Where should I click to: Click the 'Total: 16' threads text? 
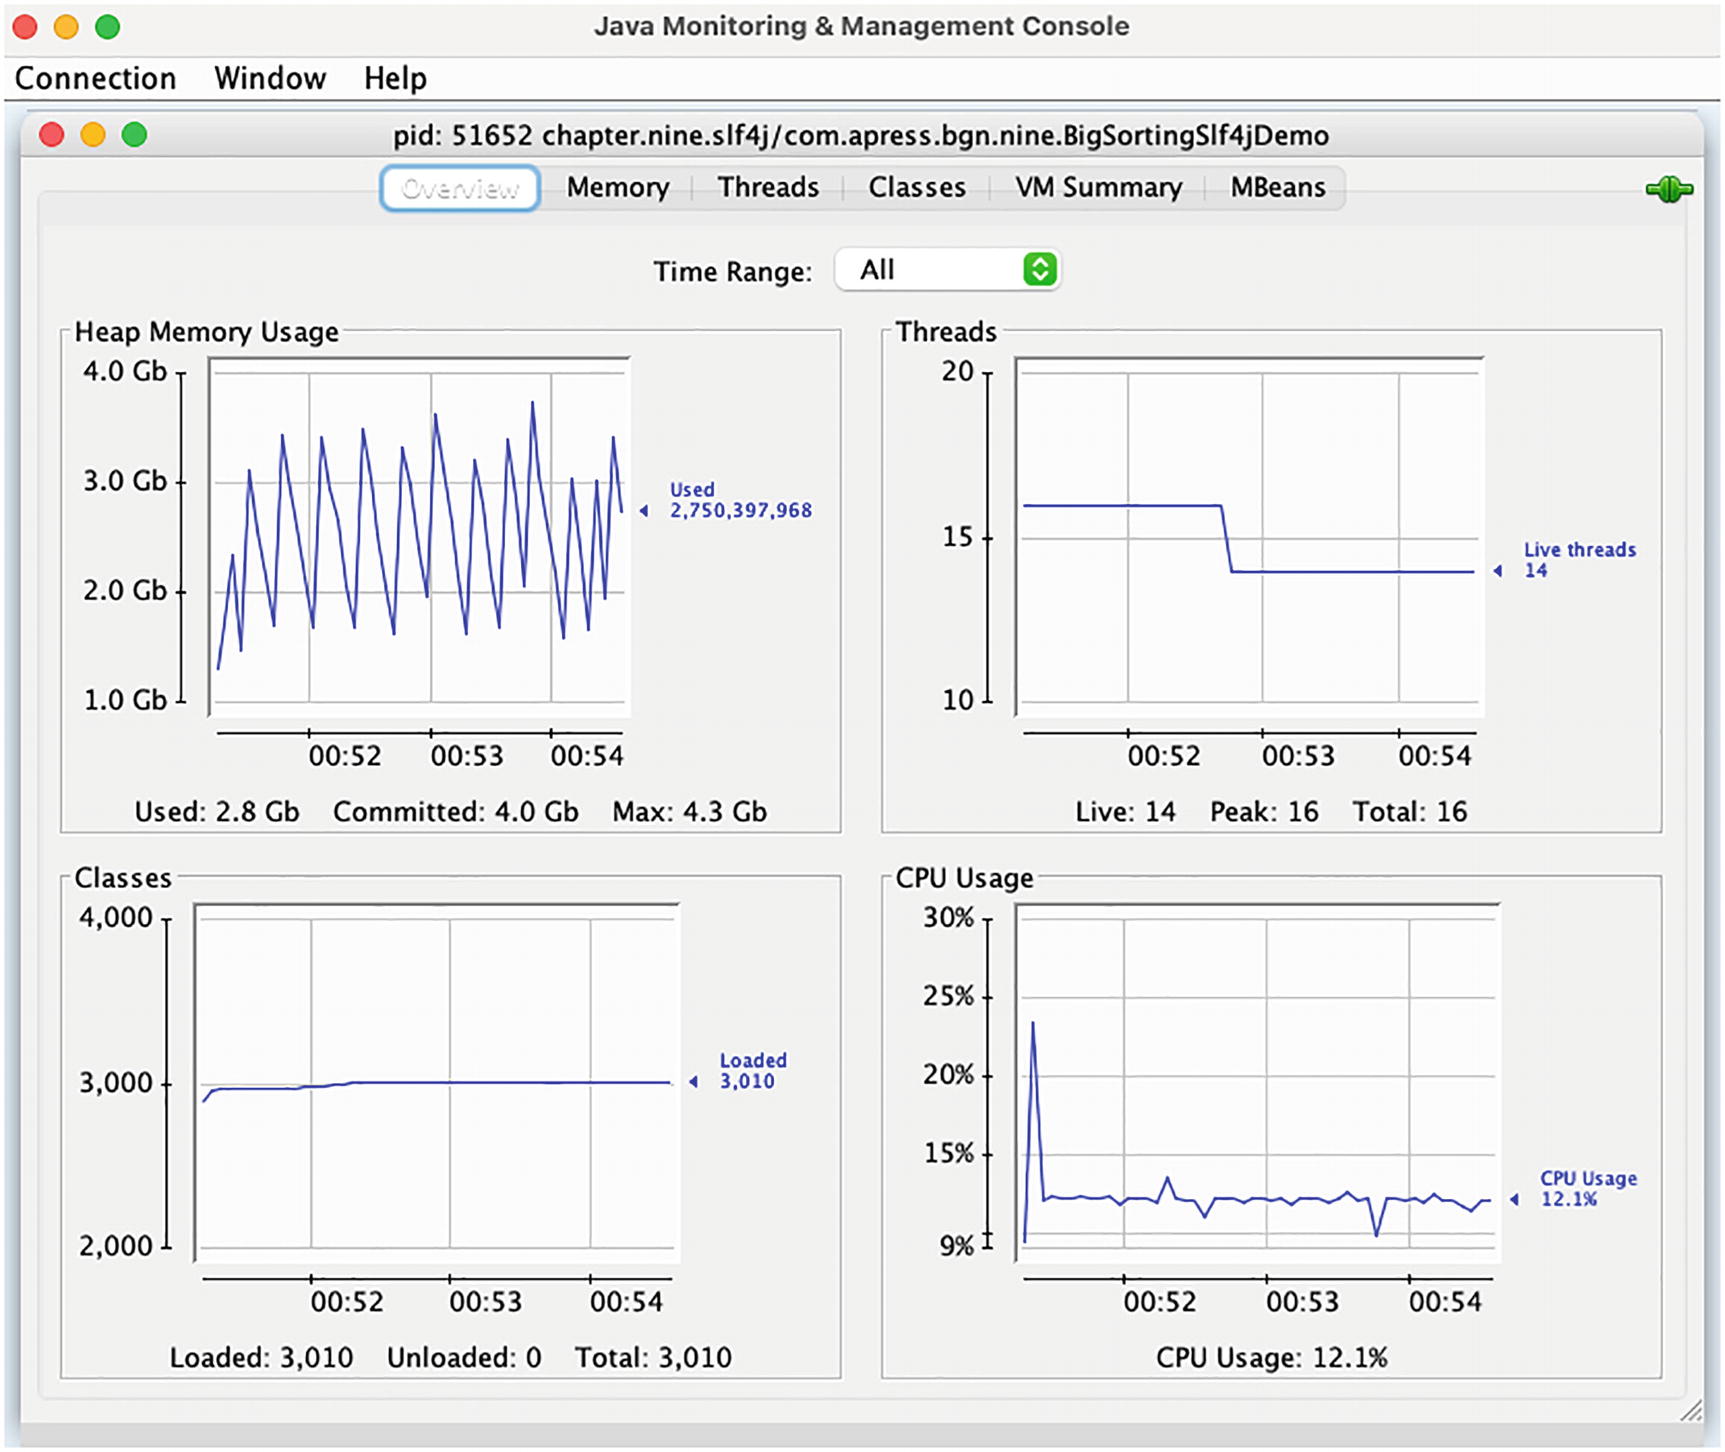tap(1410, 811)
